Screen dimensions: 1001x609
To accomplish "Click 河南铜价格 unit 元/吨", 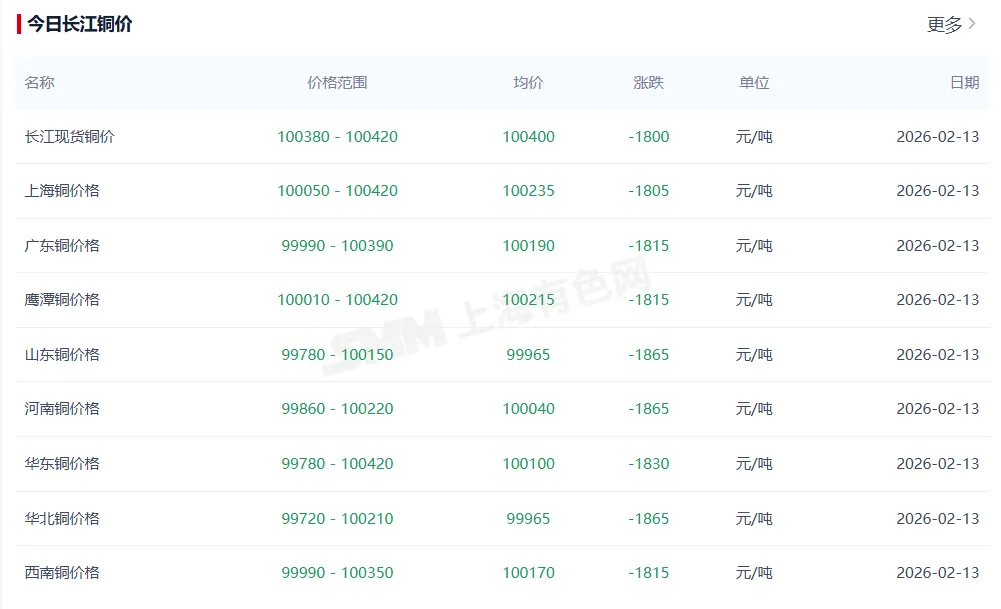I will click(754, 409).
